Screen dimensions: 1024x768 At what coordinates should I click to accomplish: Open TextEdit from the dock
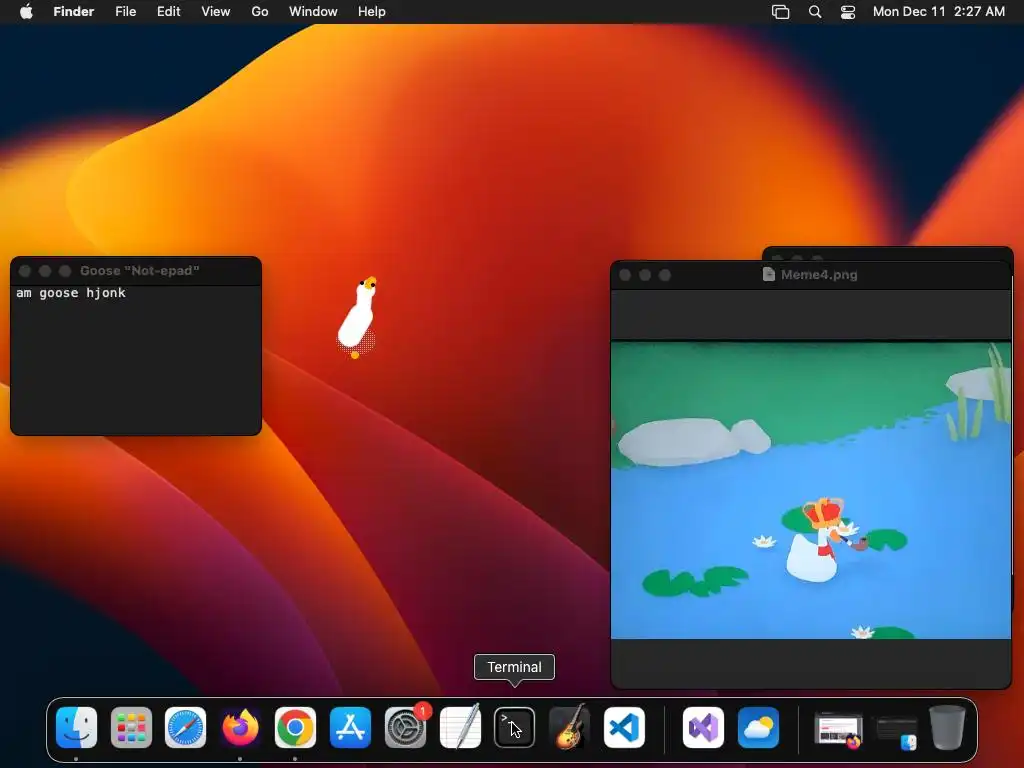click(460, 728)
